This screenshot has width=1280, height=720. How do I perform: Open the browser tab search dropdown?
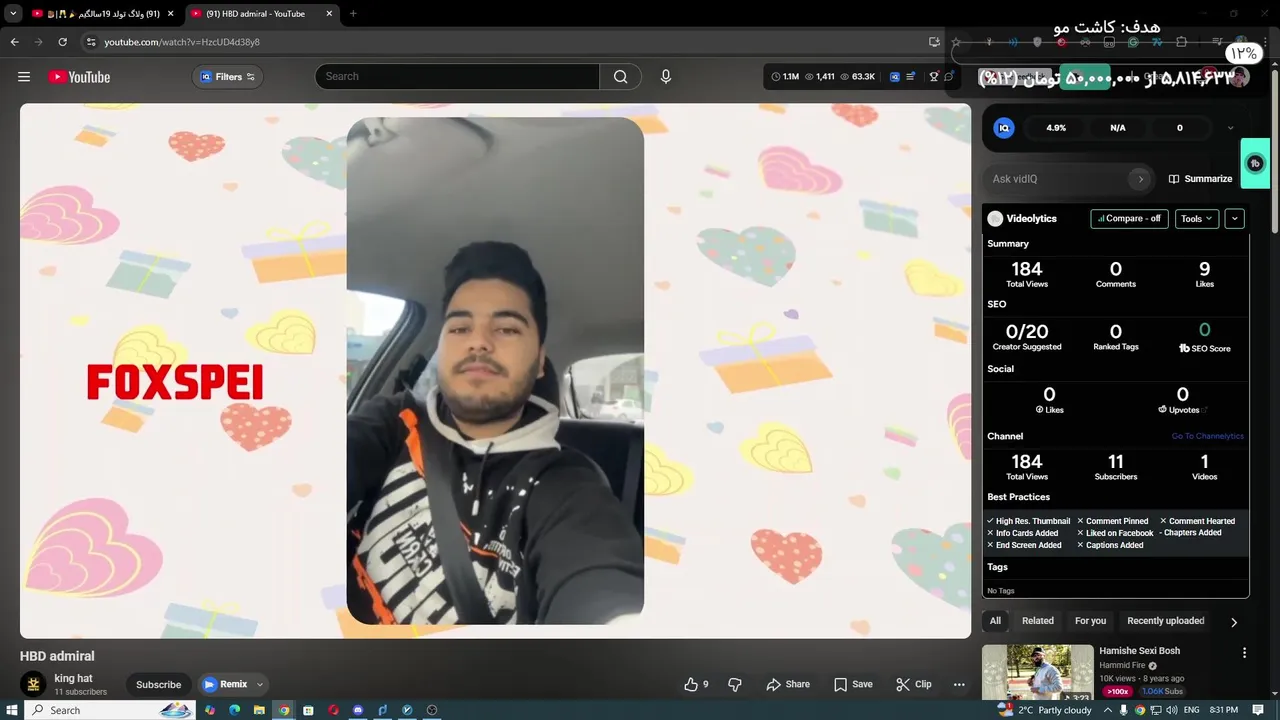[x=13, y=14]
